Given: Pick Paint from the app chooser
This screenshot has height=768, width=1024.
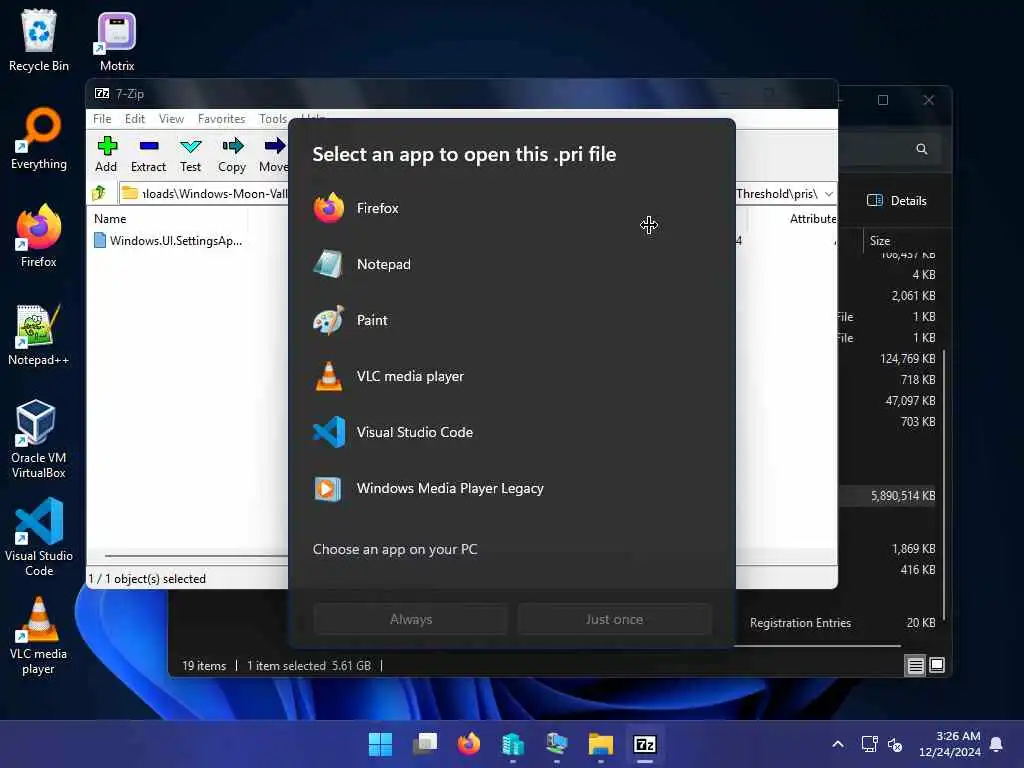Looking at the screenshot, I should click(511, 321).
